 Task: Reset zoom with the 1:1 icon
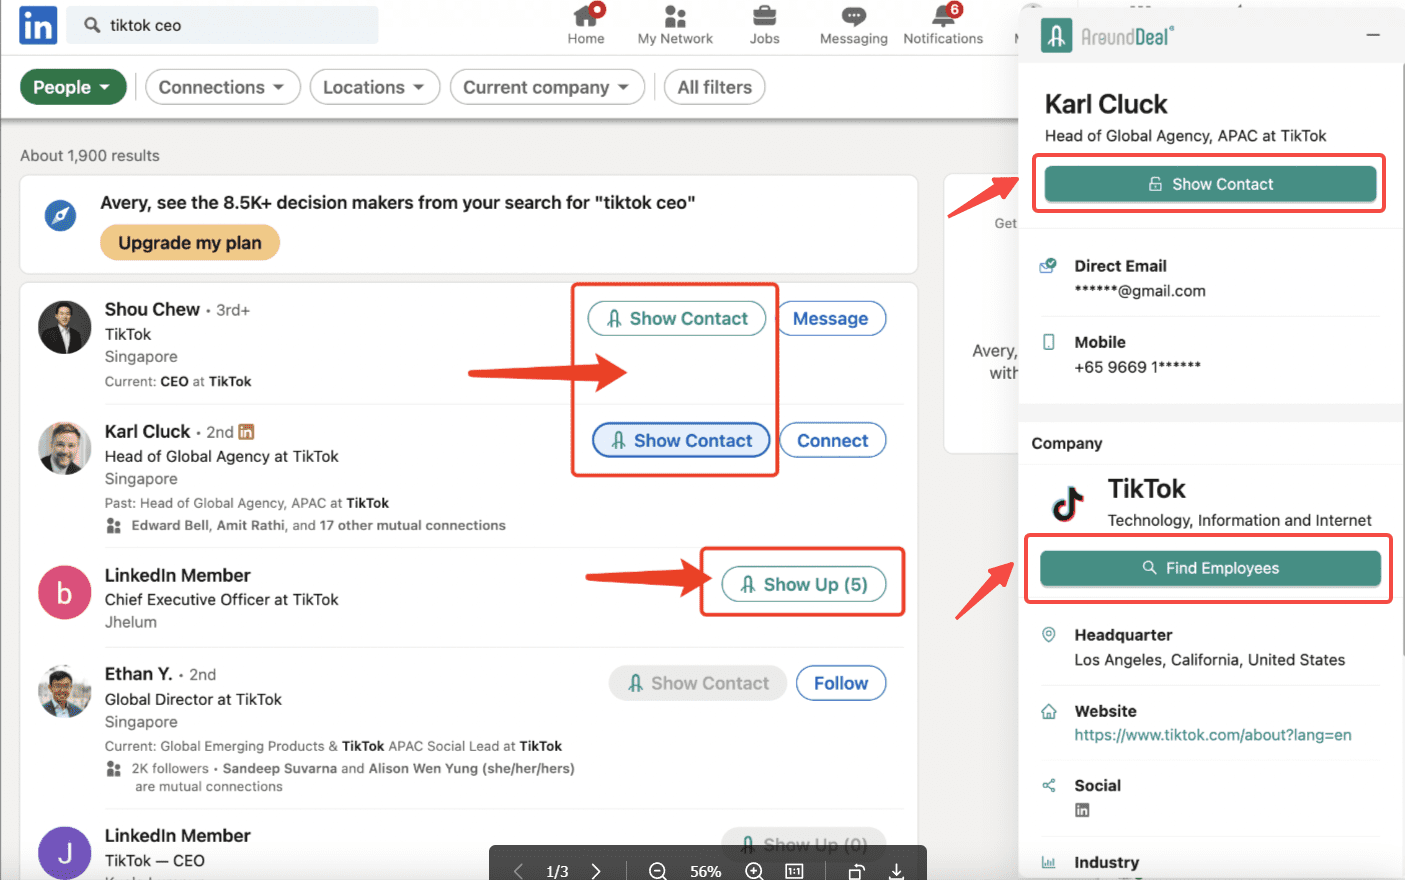pos(794,871)
